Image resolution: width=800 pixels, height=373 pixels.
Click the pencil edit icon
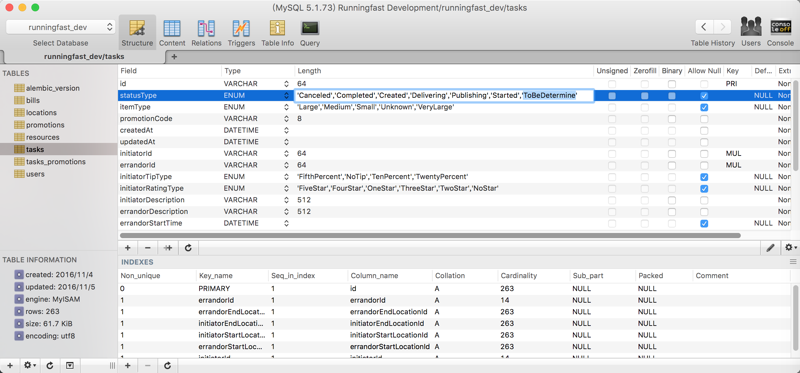770,248
